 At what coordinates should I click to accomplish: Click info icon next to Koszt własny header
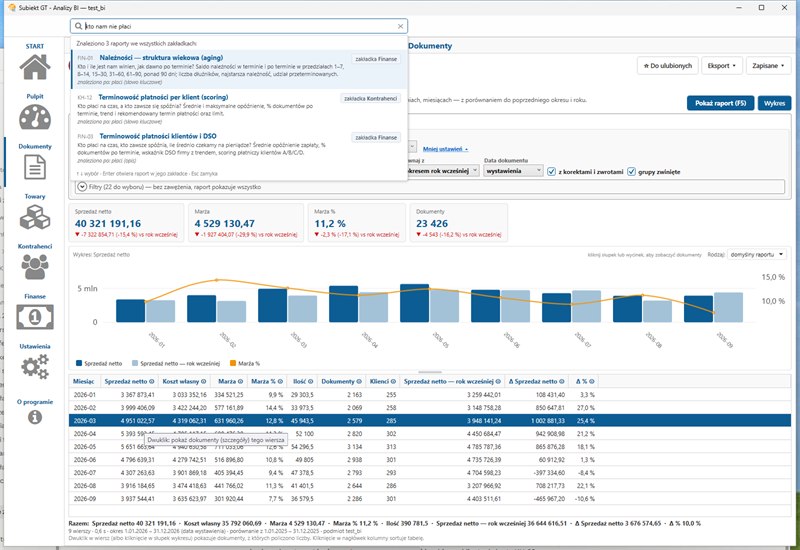coord(204,381)
